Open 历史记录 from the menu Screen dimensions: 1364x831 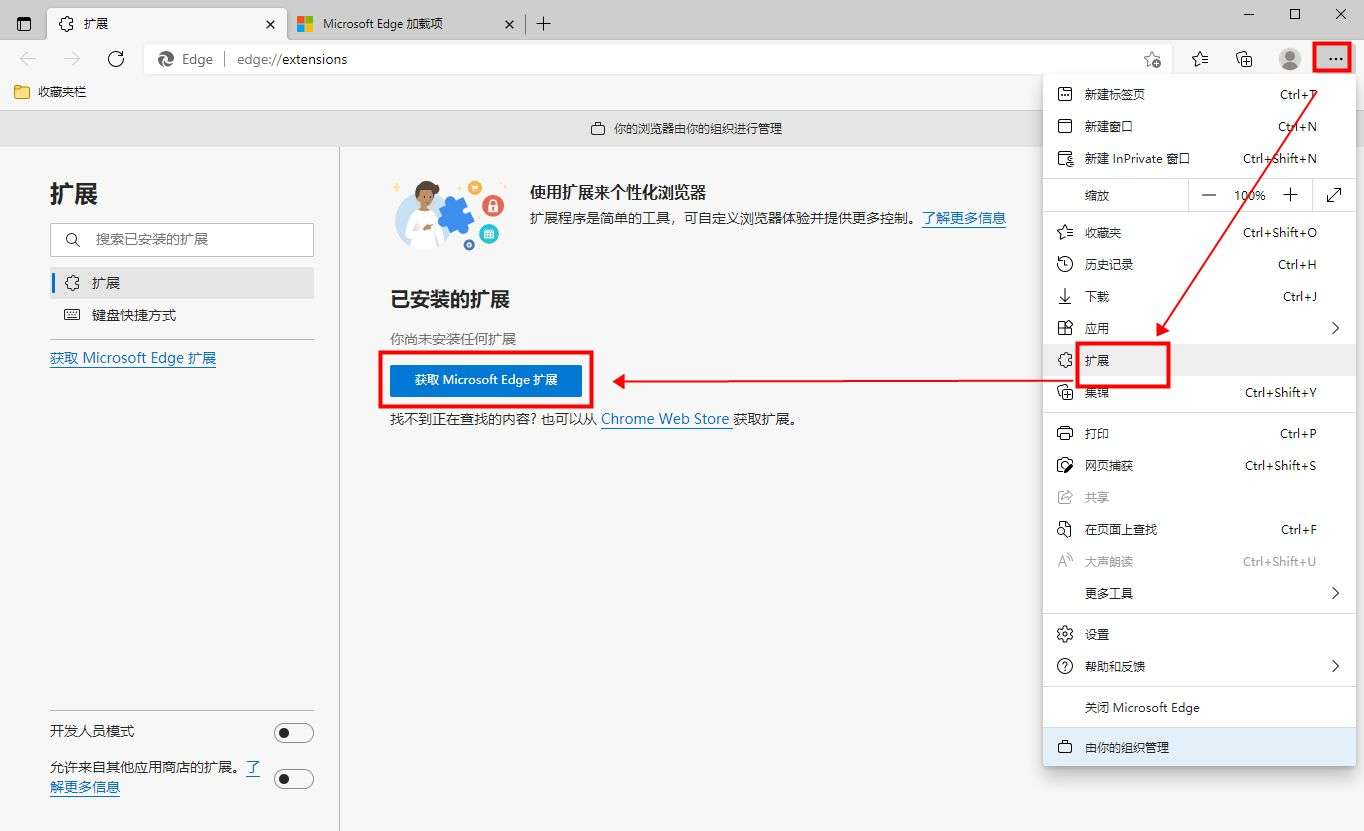[1199, 264]
